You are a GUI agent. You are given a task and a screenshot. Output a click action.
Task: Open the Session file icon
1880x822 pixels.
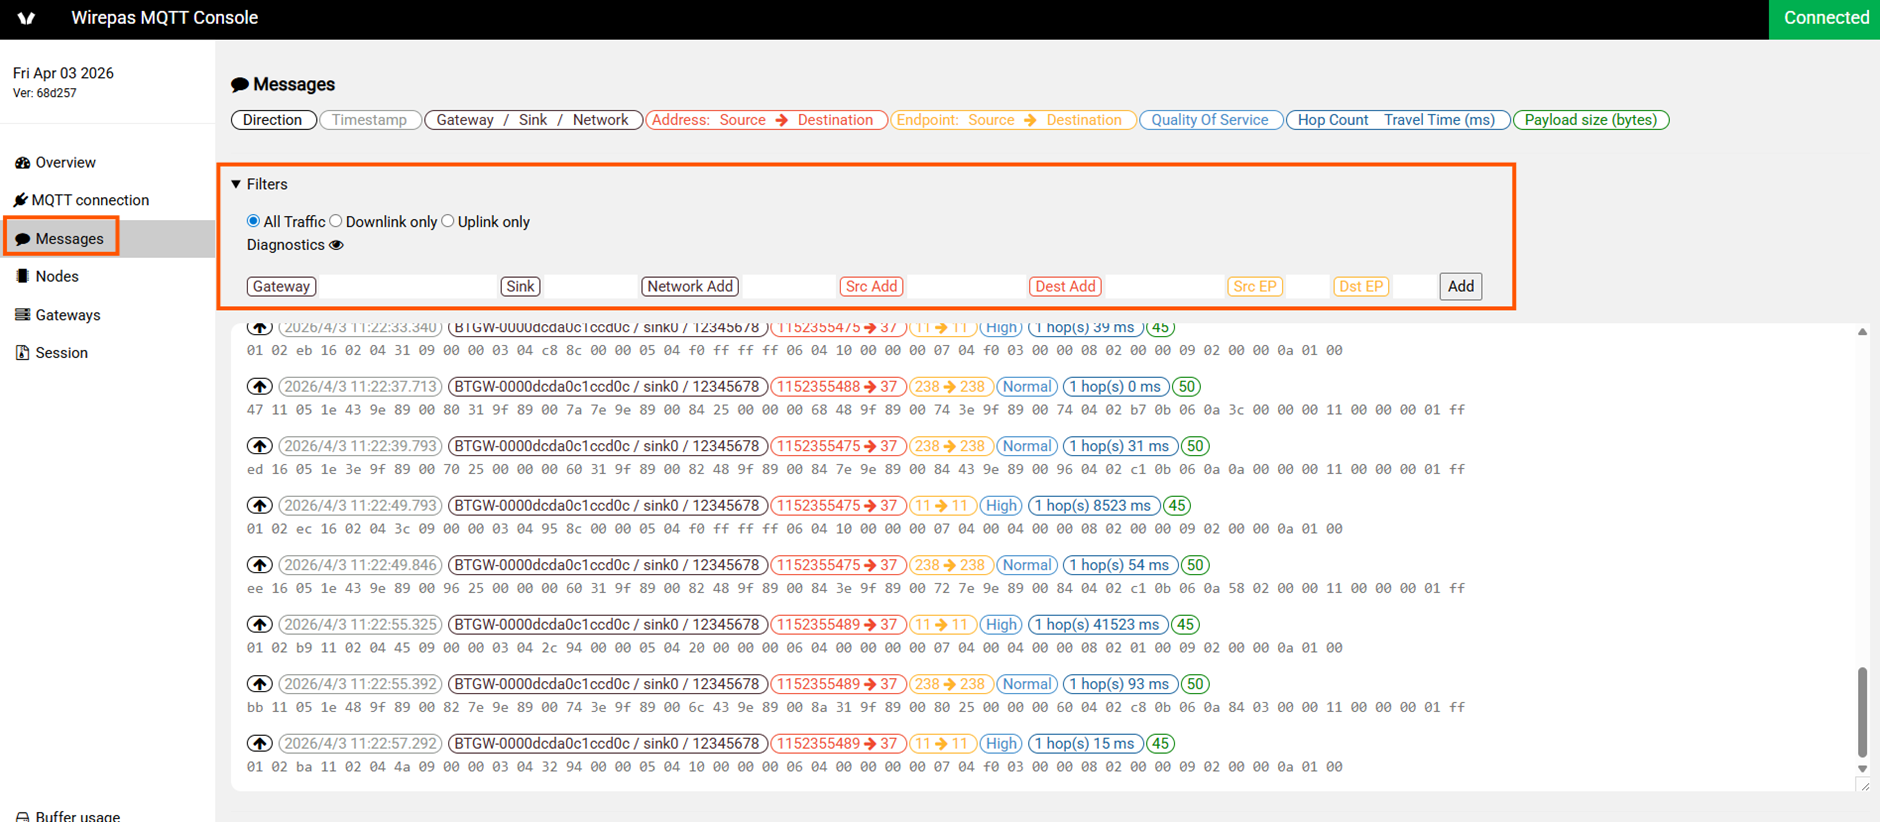(22, 352)
